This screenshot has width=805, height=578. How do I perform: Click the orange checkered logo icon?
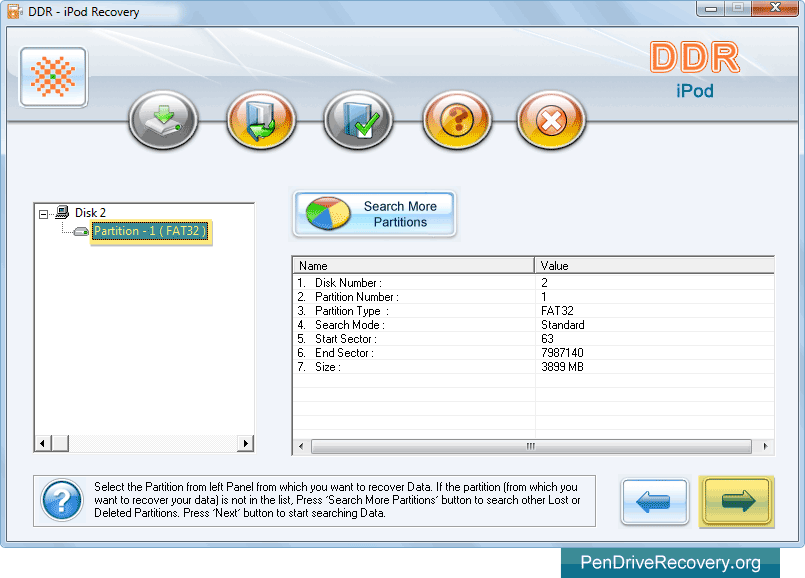coord(53,77)
